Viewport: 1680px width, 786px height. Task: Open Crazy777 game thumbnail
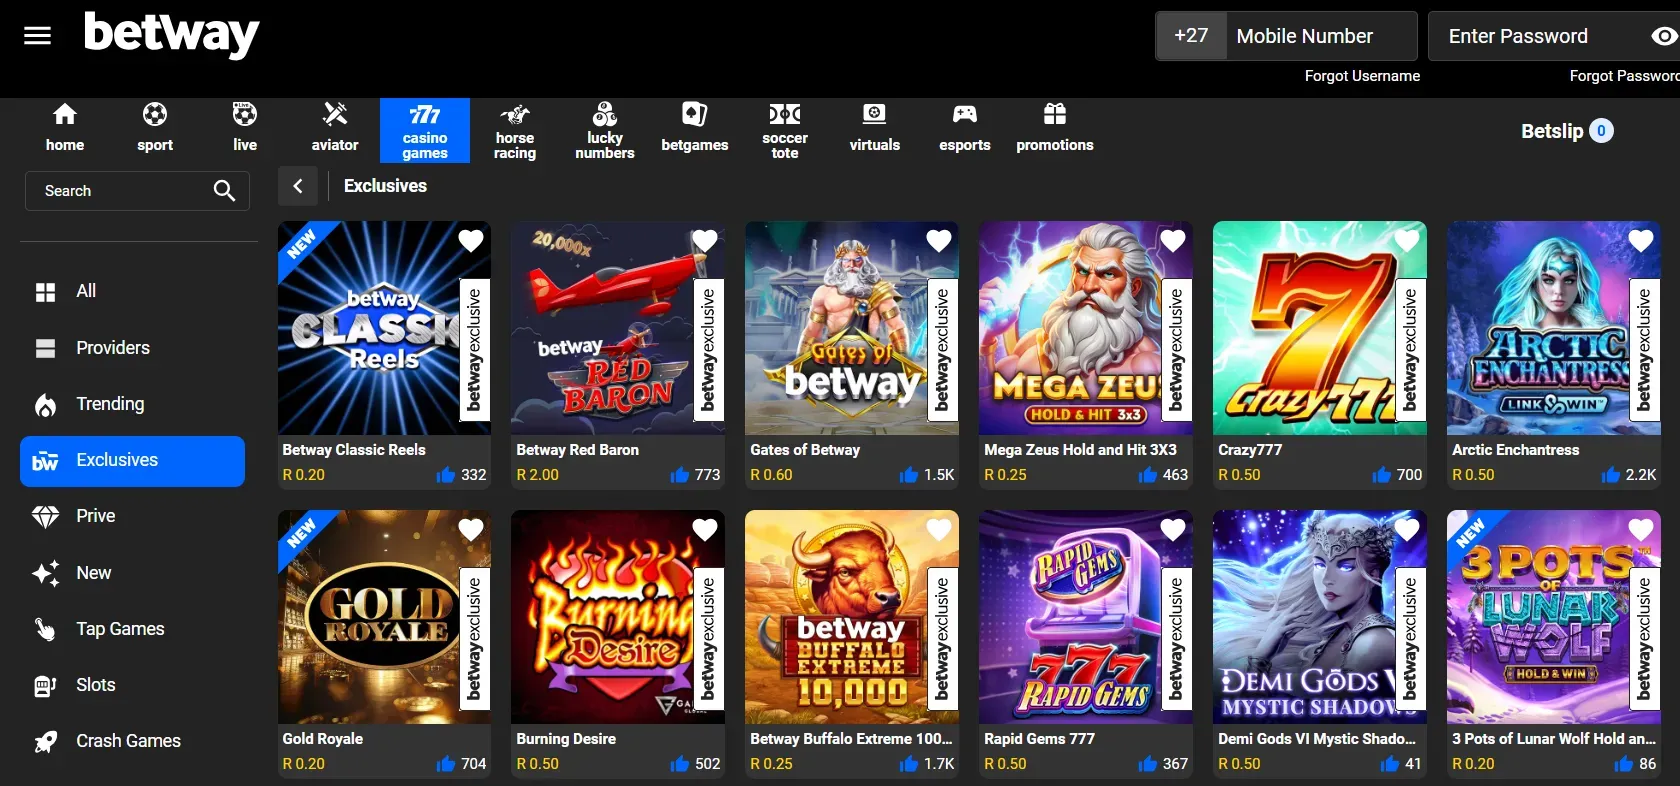tap(1320, 328)
